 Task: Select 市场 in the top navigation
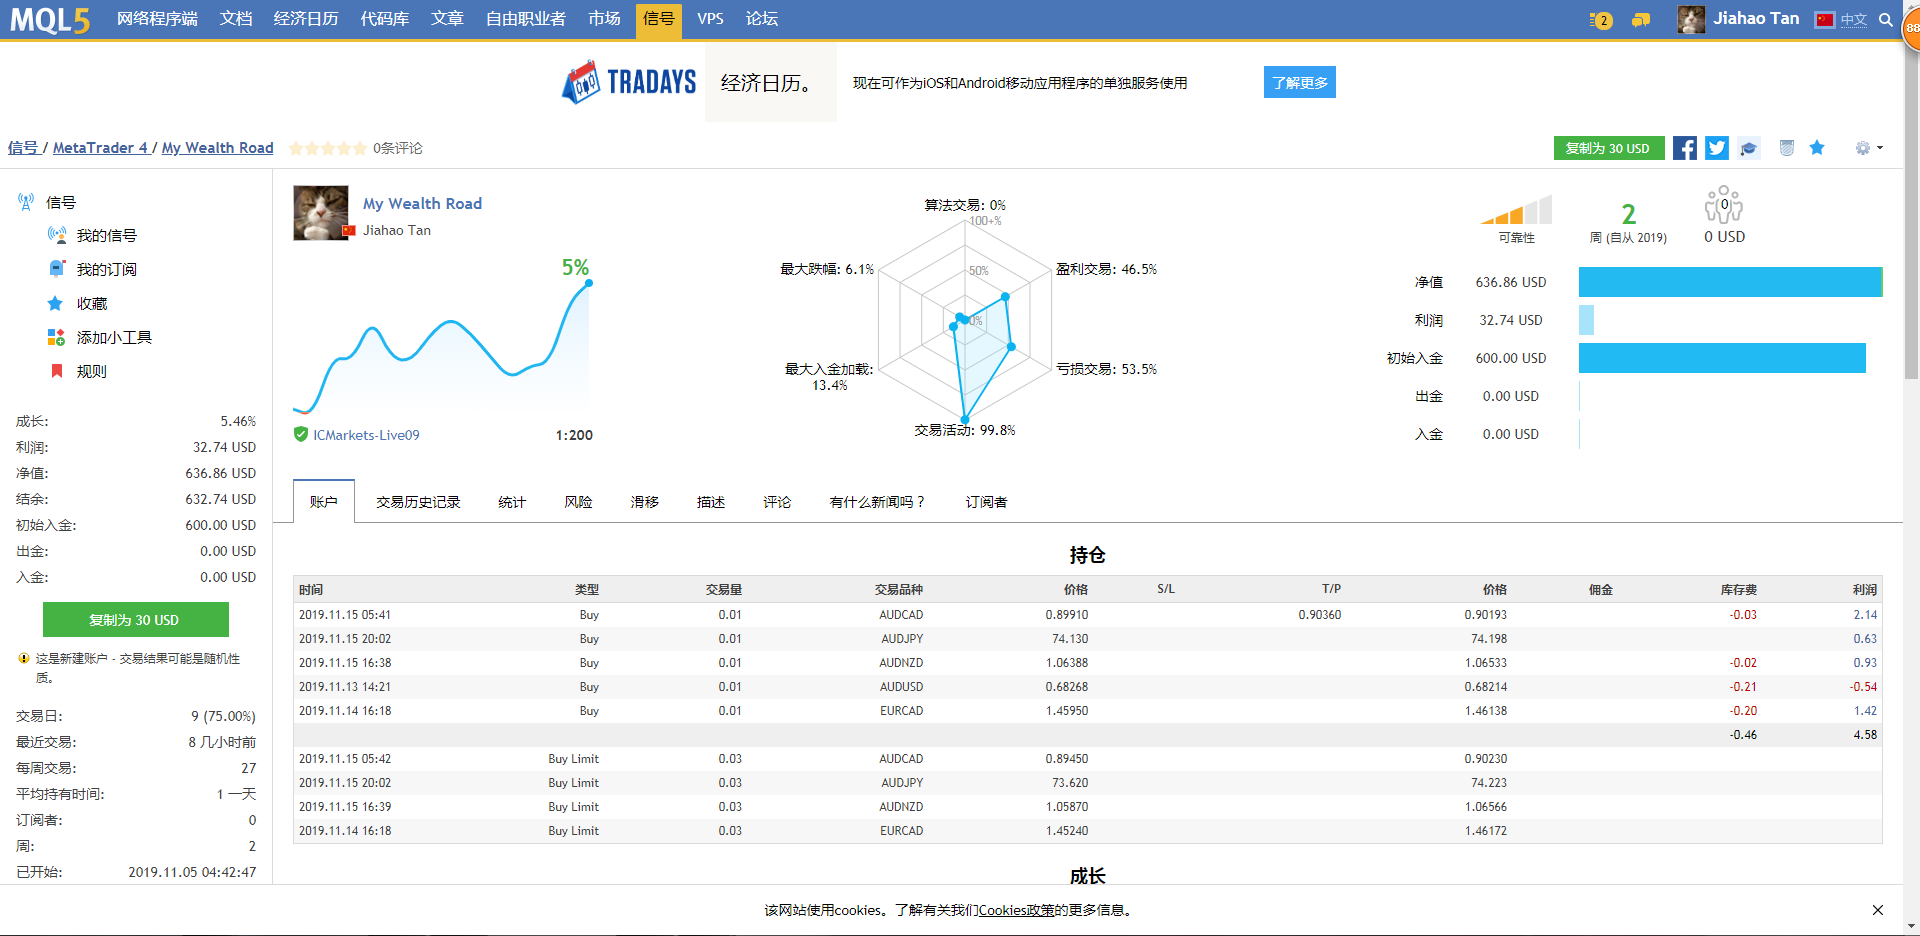pyautogui.click(x=604, y=19)
